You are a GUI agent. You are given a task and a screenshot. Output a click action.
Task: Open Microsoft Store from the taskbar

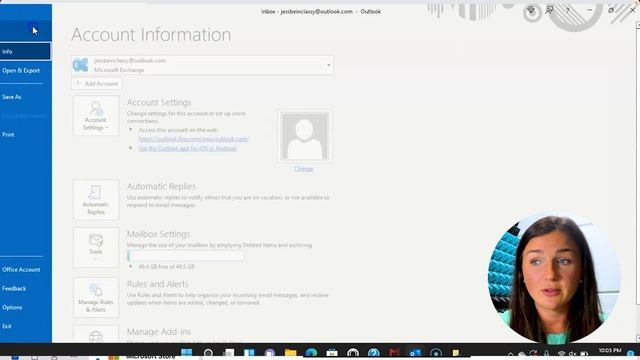click(x=332, y=353)
